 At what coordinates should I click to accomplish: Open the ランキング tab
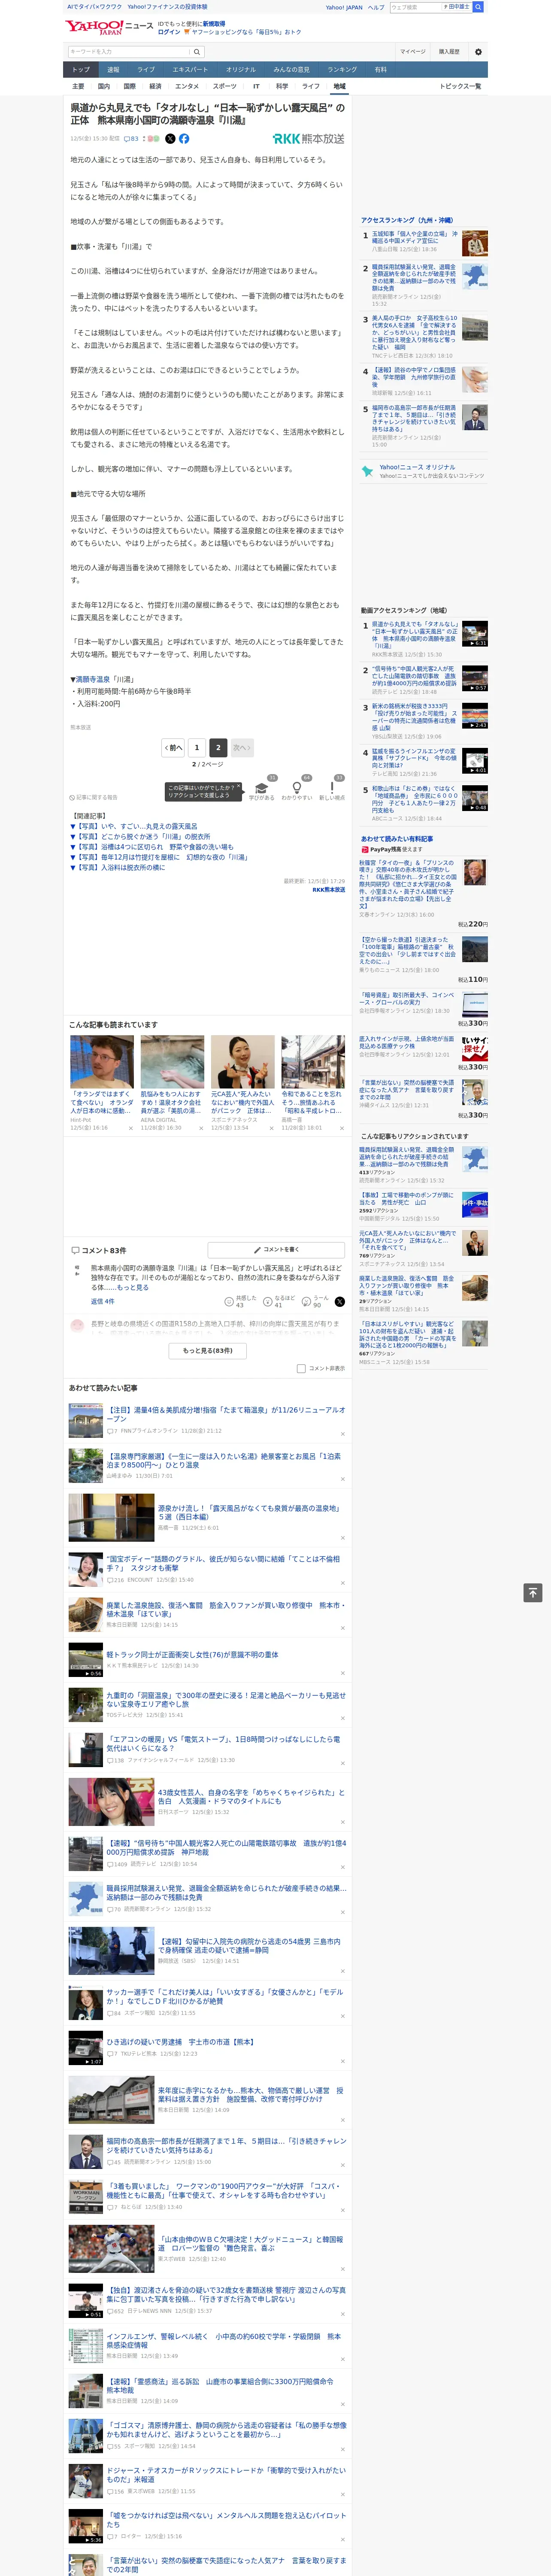point(342,70)
